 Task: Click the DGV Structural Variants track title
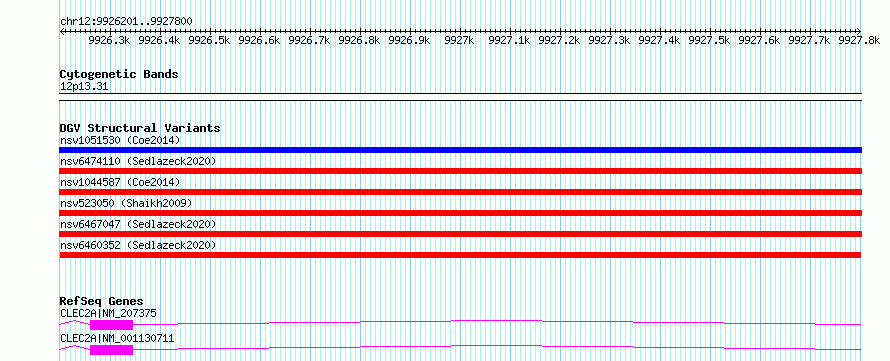click(140, 128)
